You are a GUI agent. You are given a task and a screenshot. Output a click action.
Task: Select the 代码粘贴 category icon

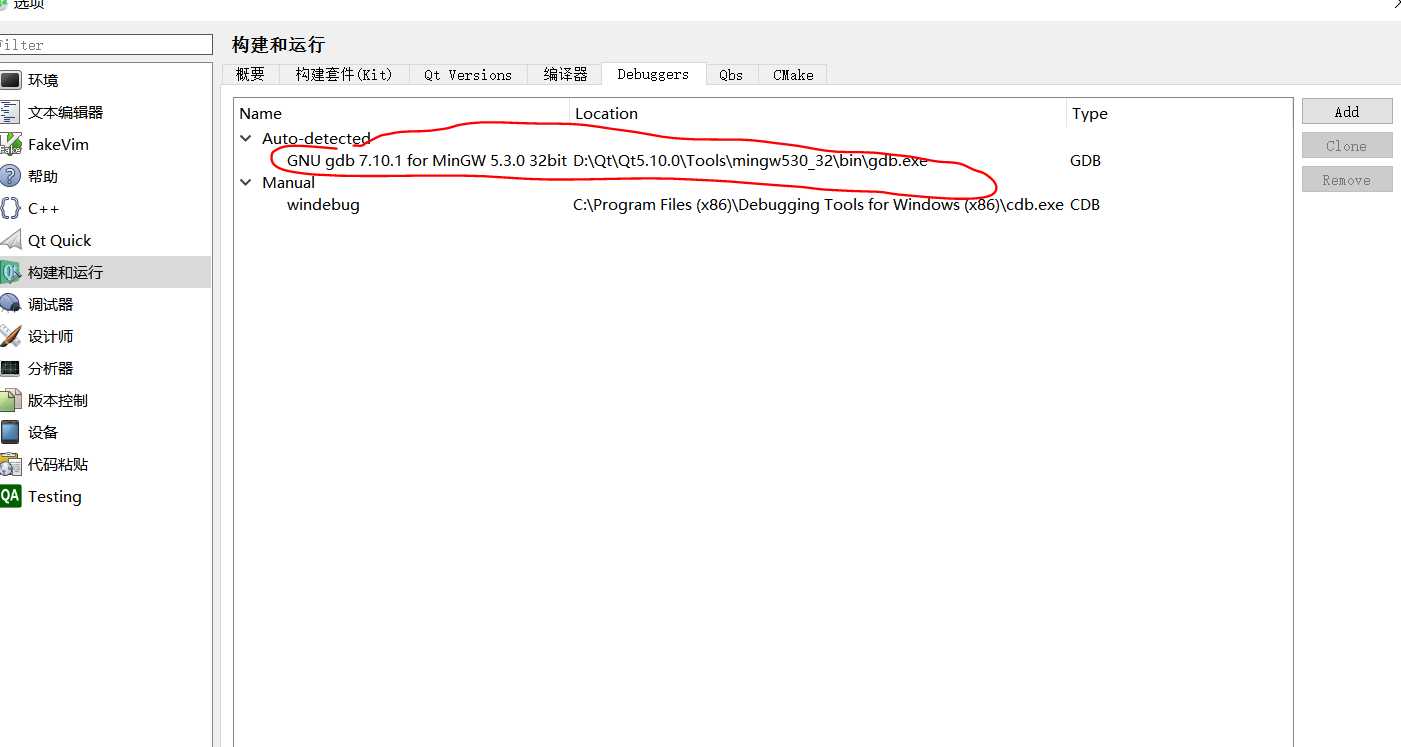[x=10, y=464]
